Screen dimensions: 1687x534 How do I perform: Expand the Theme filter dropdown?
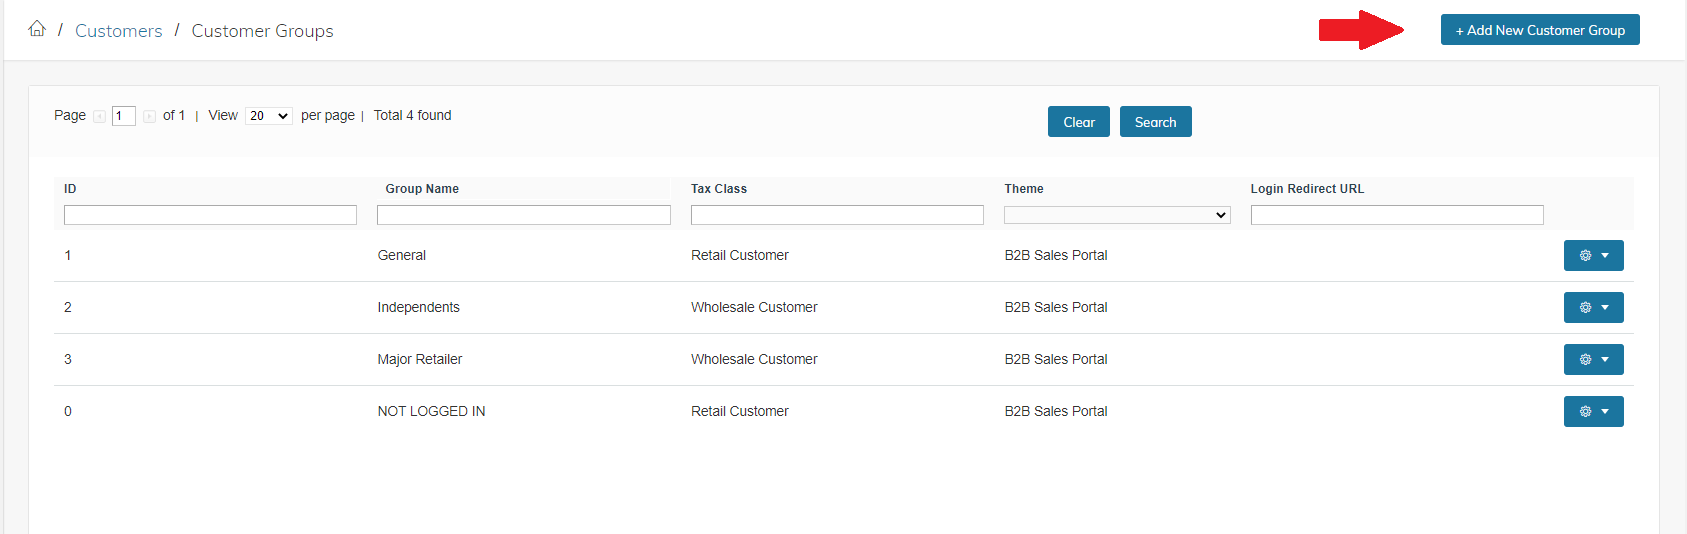[1117, 215]
